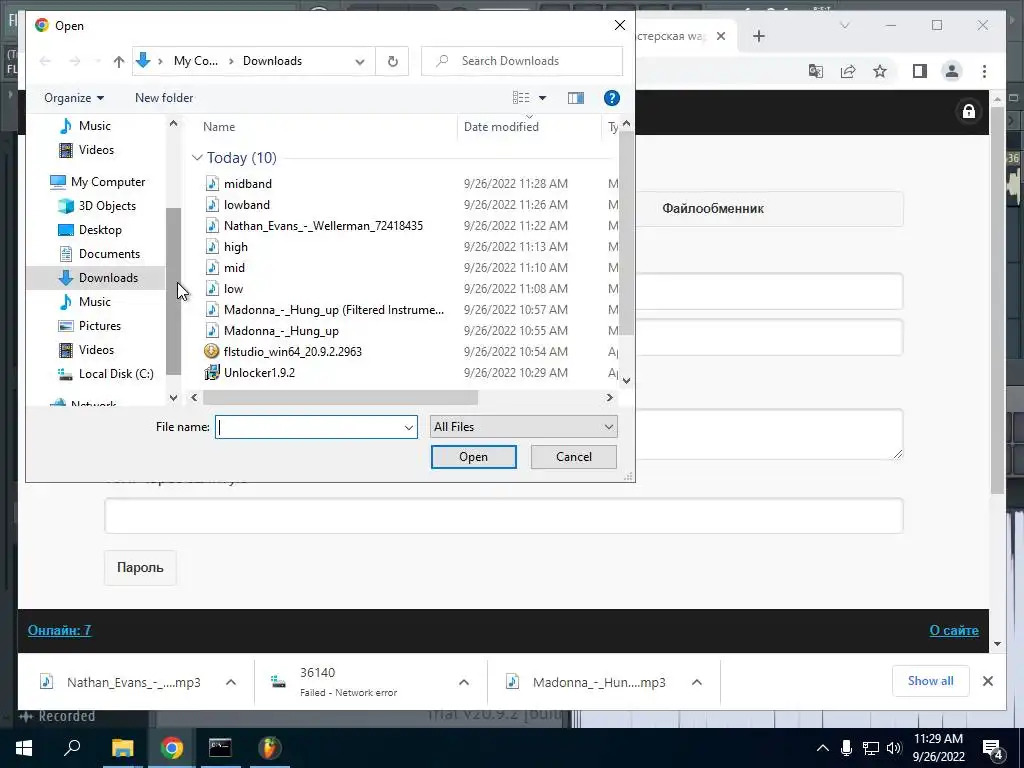Open File Explorer from taskbar
The height and width of the screenshot is (768, 1024).
(x=122, y=748)
